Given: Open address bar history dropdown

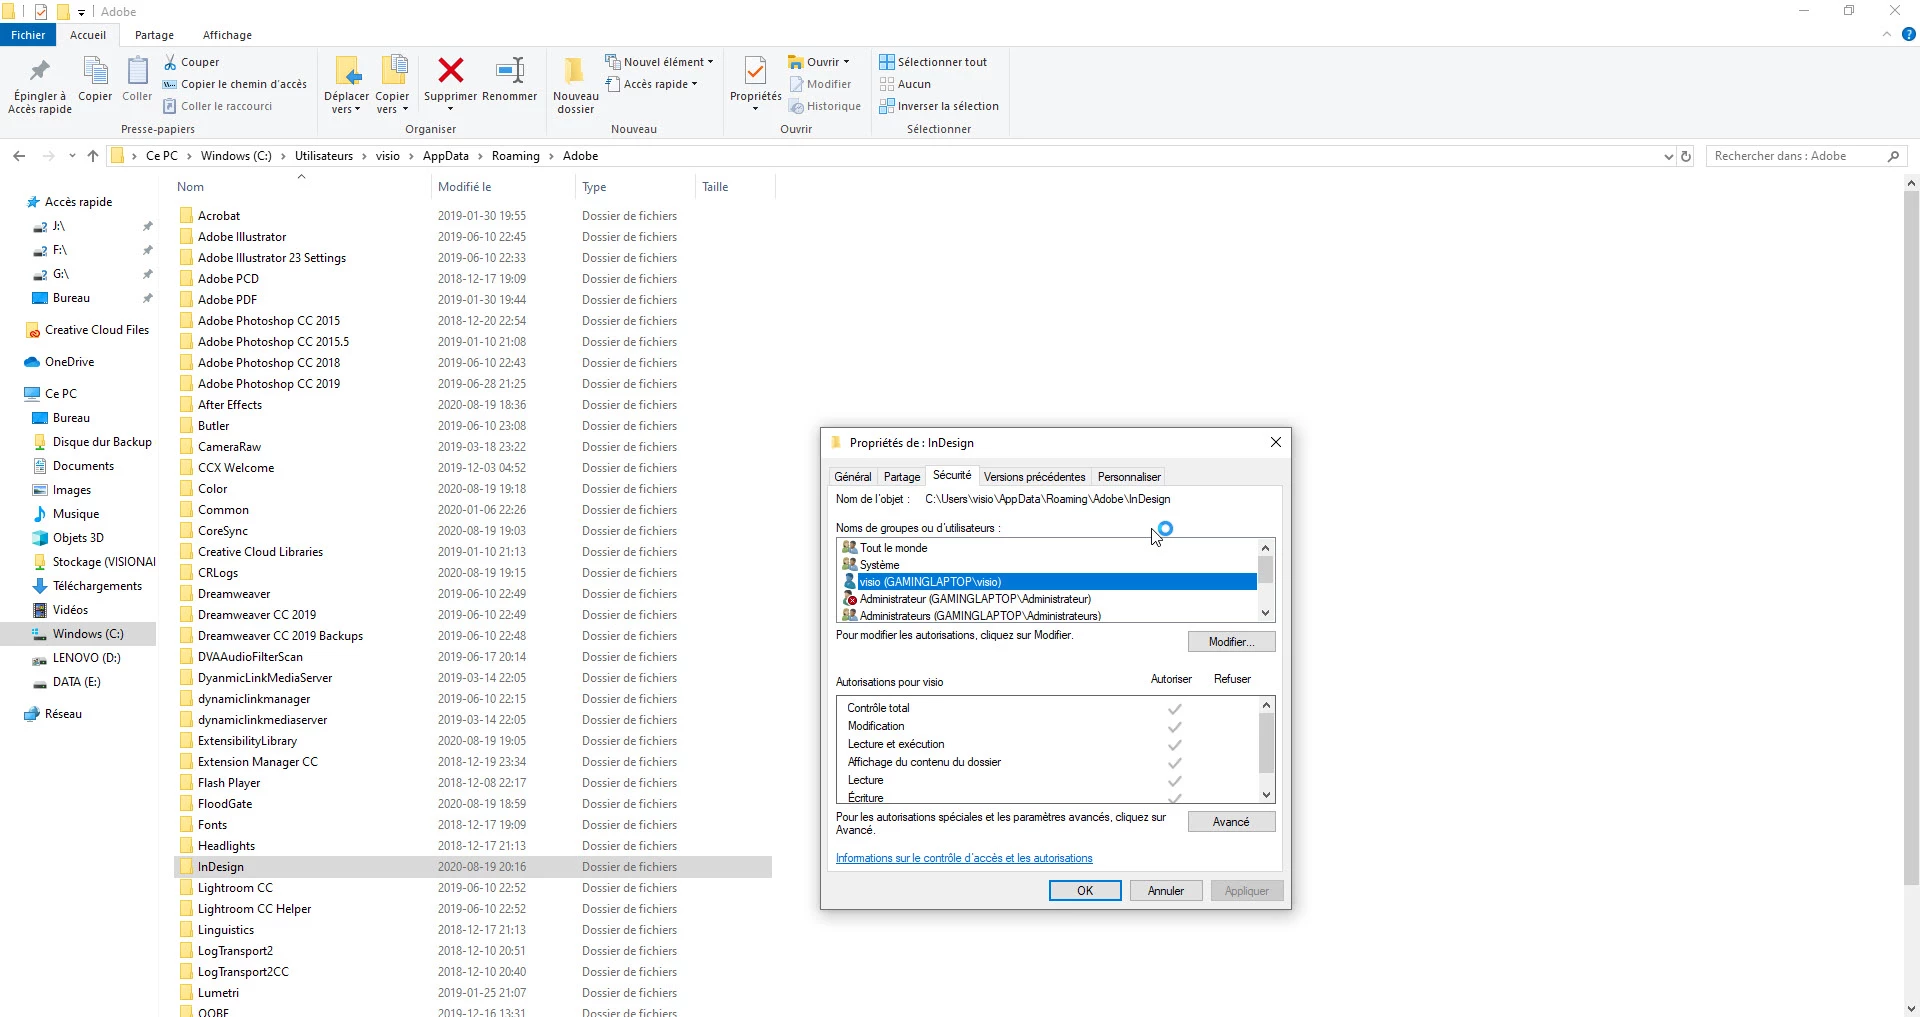Looking at the screenshot, I should click(1668, 156).
